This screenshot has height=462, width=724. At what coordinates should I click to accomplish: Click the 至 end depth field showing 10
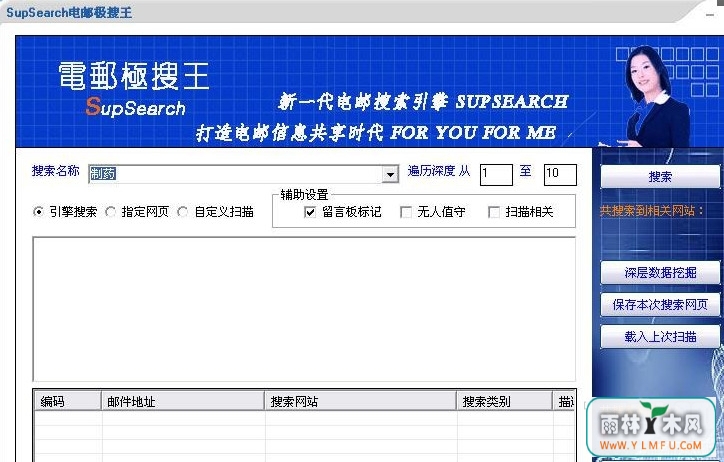[560, 174]
